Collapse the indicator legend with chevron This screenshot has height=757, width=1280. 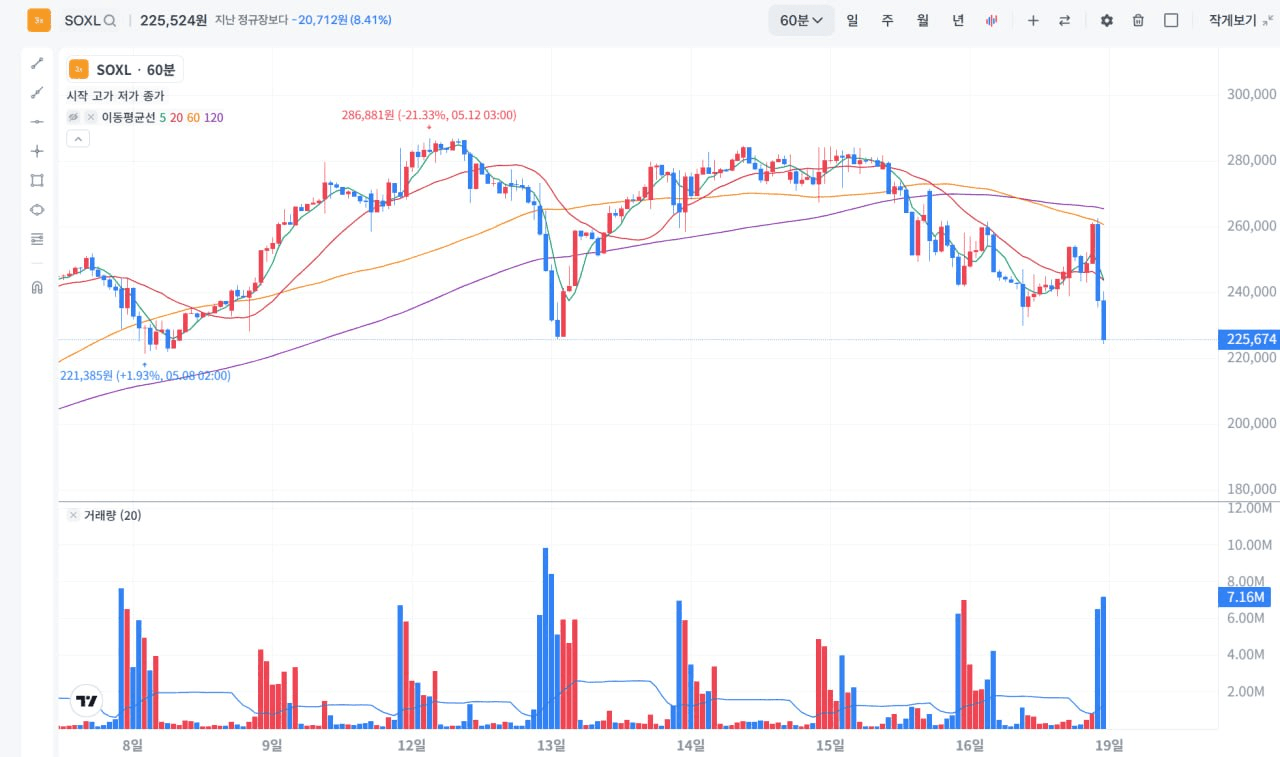78,139
